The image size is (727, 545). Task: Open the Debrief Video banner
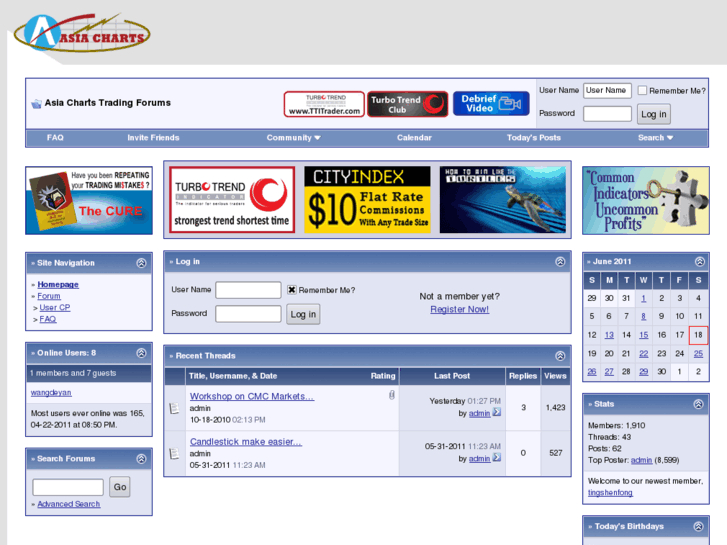coord(491,103)
